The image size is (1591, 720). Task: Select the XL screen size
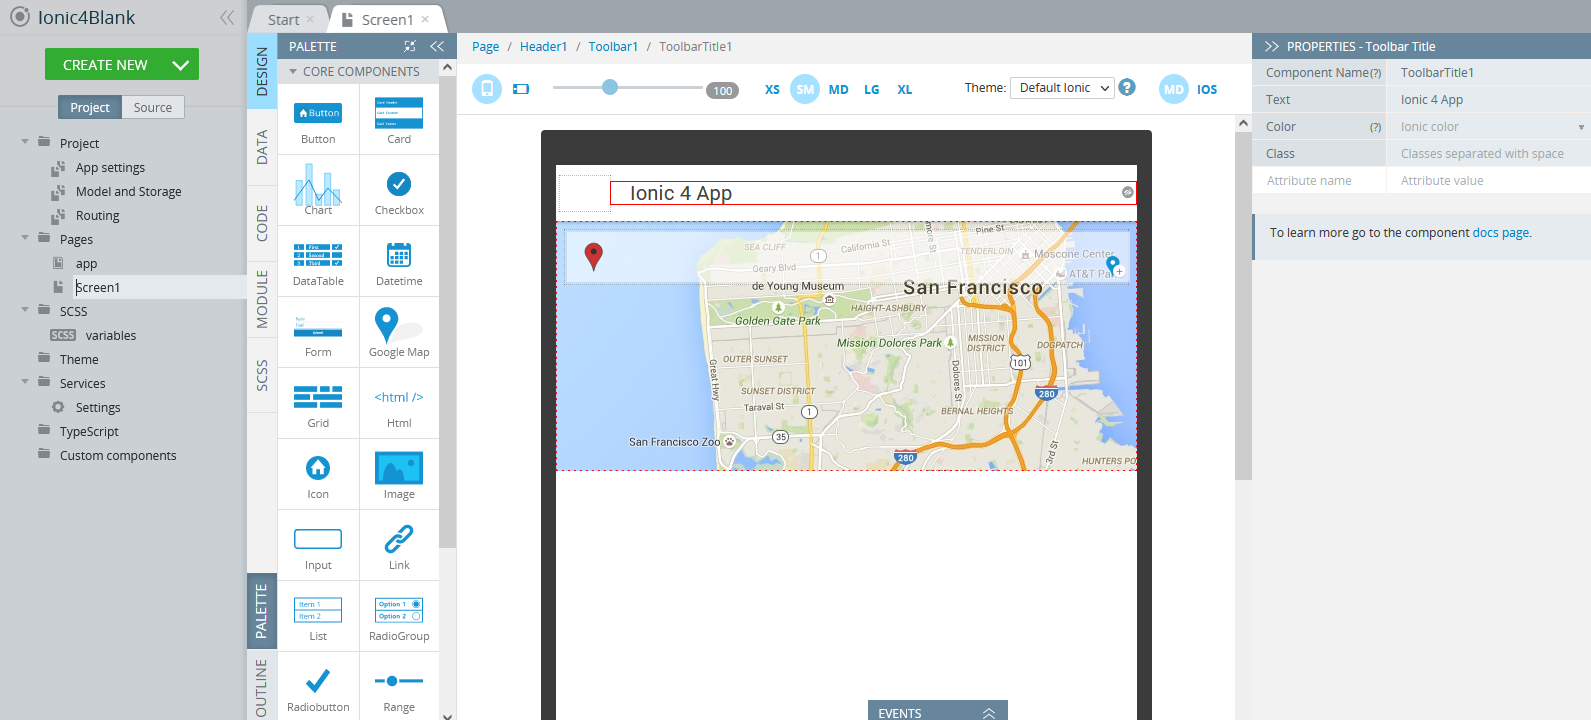coord(904,90)
